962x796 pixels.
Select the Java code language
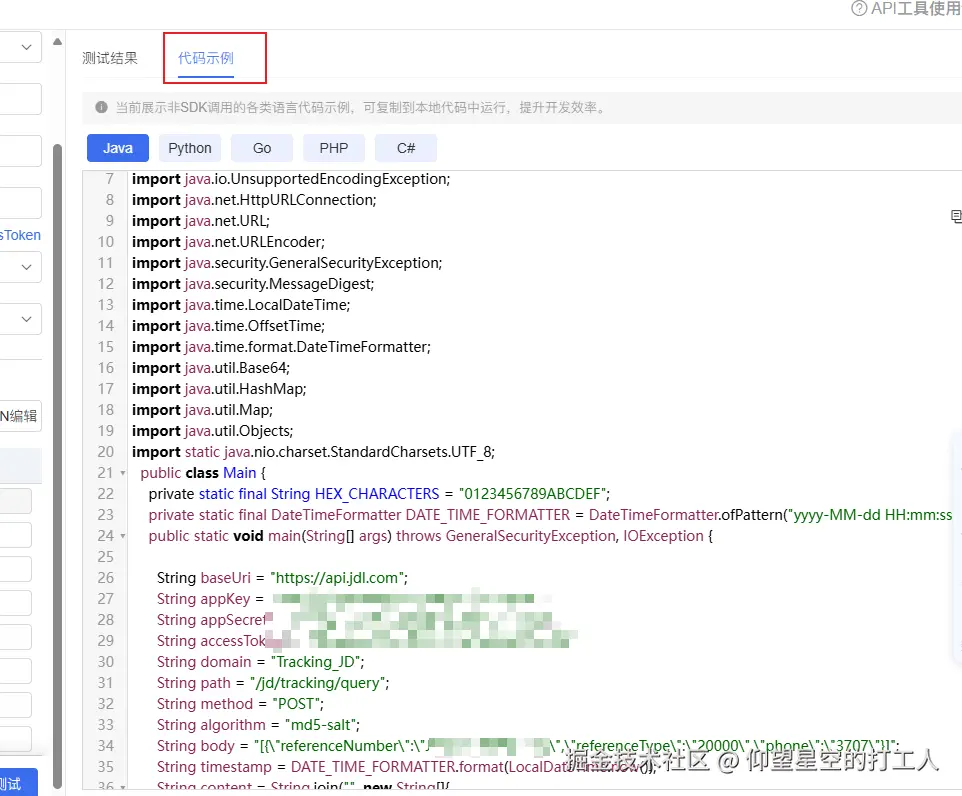point(118,148)
